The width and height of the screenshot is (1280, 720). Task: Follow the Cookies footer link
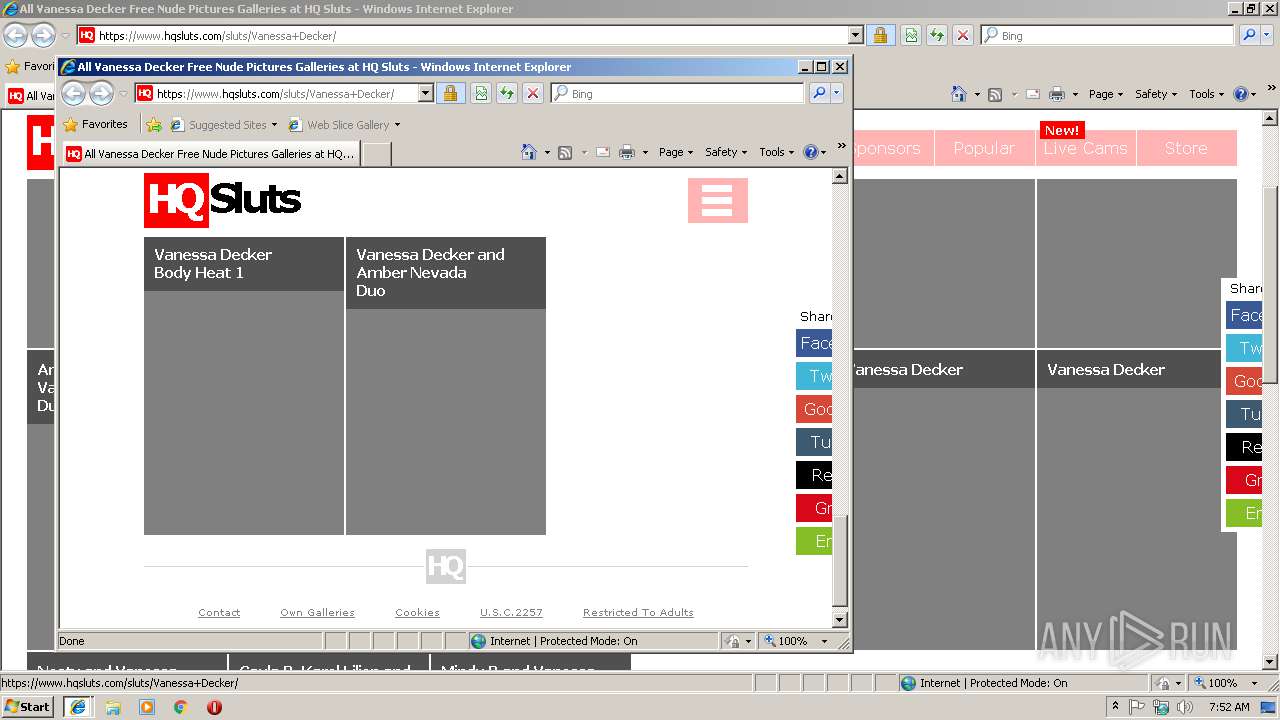pyautogui.click(x=417, y=612)
